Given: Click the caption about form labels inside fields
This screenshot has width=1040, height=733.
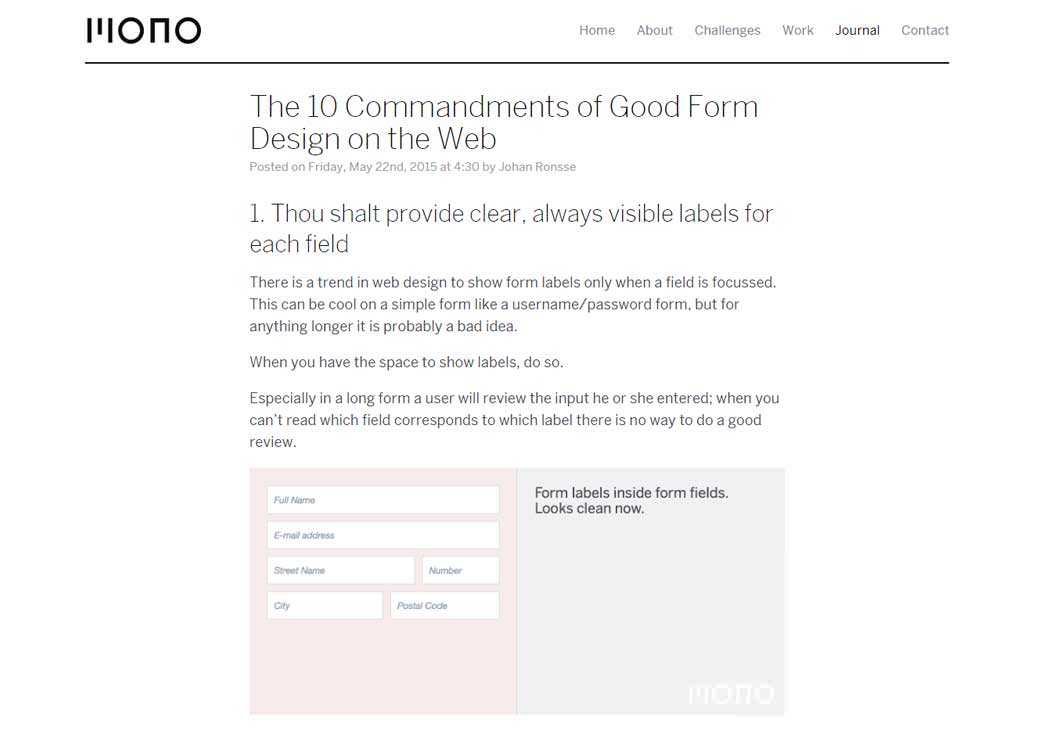Looking at the screenshot, I should pos(631,500).
